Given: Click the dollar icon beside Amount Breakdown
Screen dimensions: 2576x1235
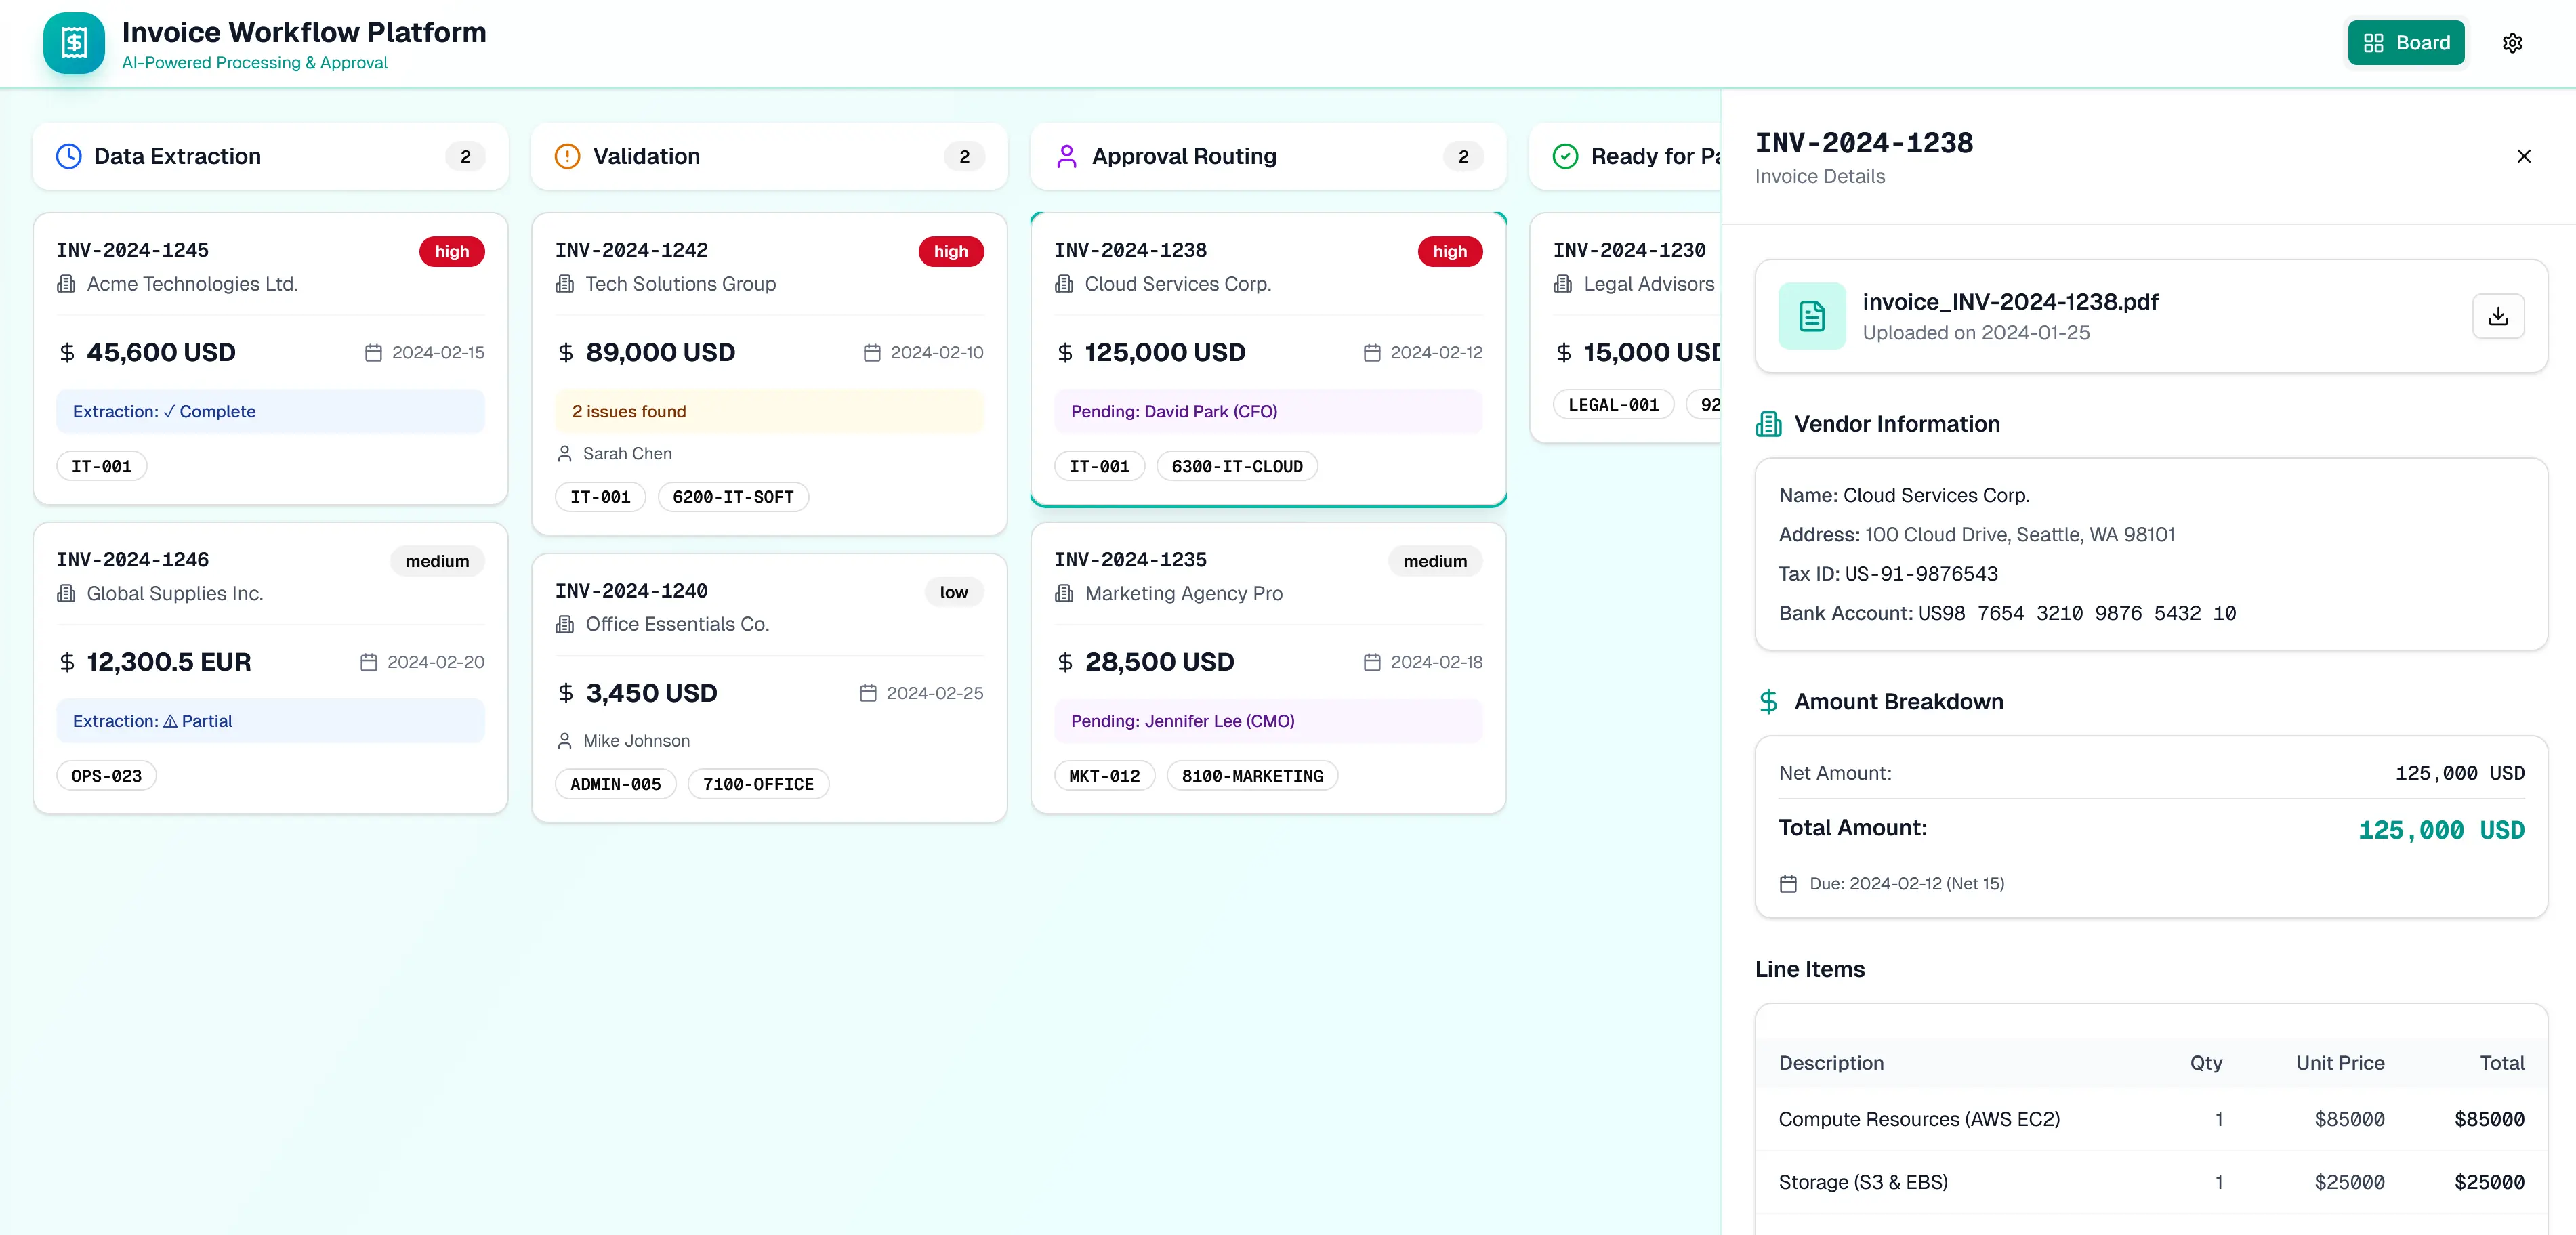Looking at the screenshot, I should point(1768,701).
